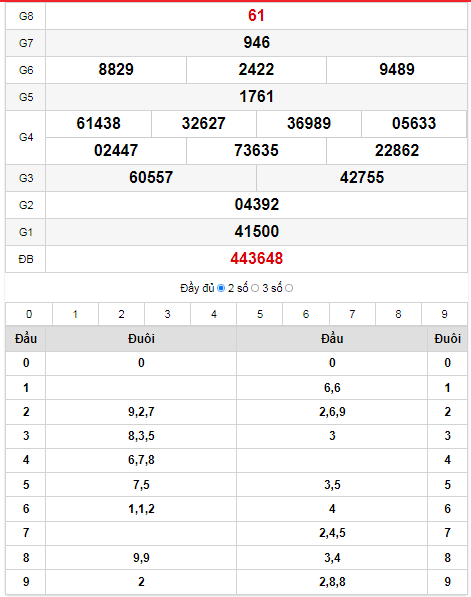
Task: Click digit filter tab 6
Action: point(306,314)
